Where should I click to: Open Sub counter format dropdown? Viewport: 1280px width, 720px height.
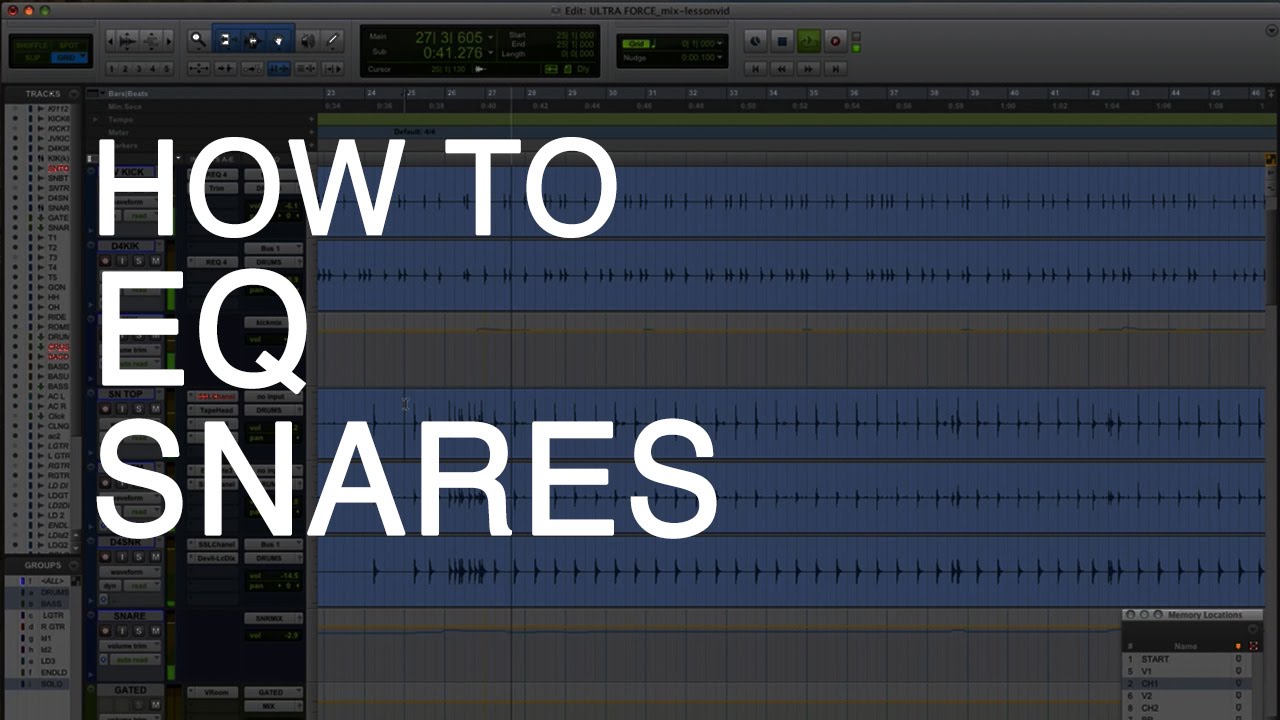pyautogui.click(x=490, y=53)
